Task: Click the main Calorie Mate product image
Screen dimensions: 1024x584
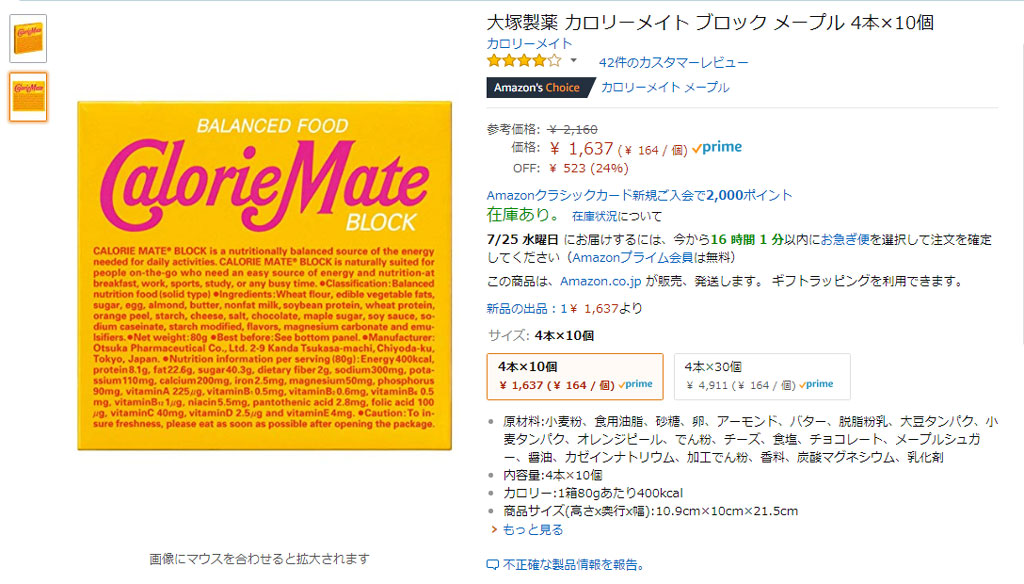Action: [264, 275]
